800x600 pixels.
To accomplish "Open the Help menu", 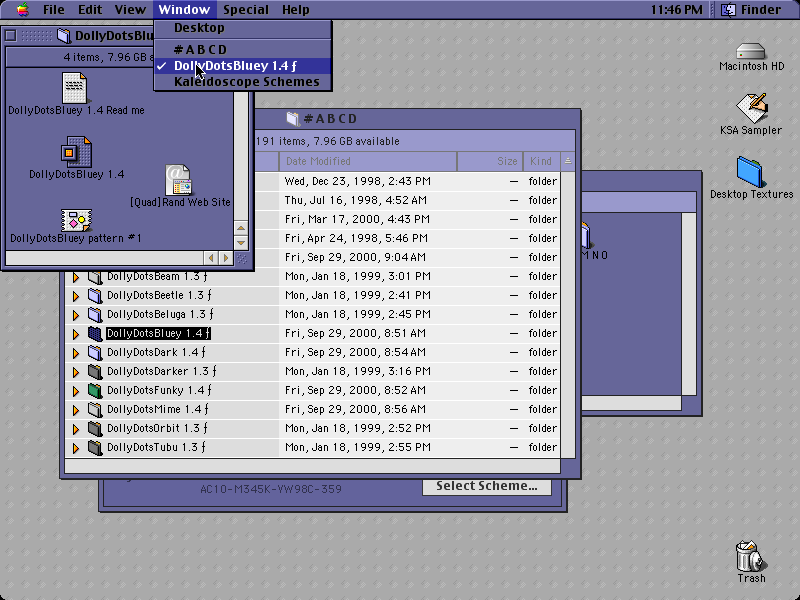I will coord(295,10).
